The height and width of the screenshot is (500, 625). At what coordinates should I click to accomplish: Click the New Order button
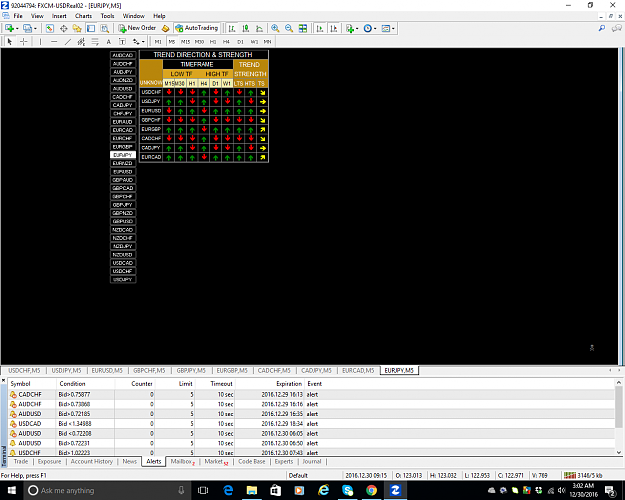(137, 28)
